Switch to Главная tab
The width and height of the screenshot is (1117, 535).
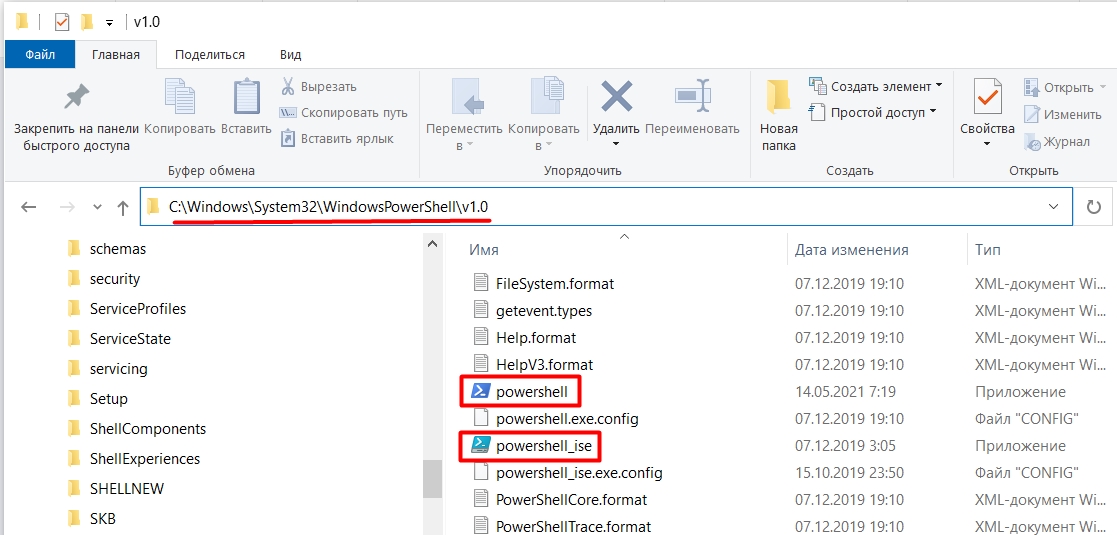(116, 54)
